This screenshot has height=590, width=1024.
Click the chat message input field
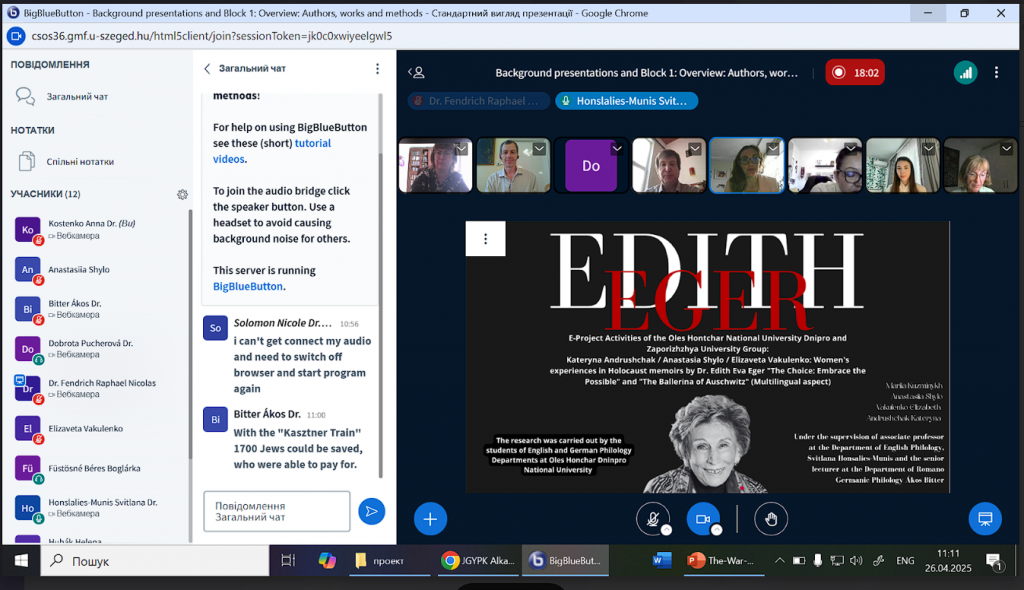pos(276,511)
